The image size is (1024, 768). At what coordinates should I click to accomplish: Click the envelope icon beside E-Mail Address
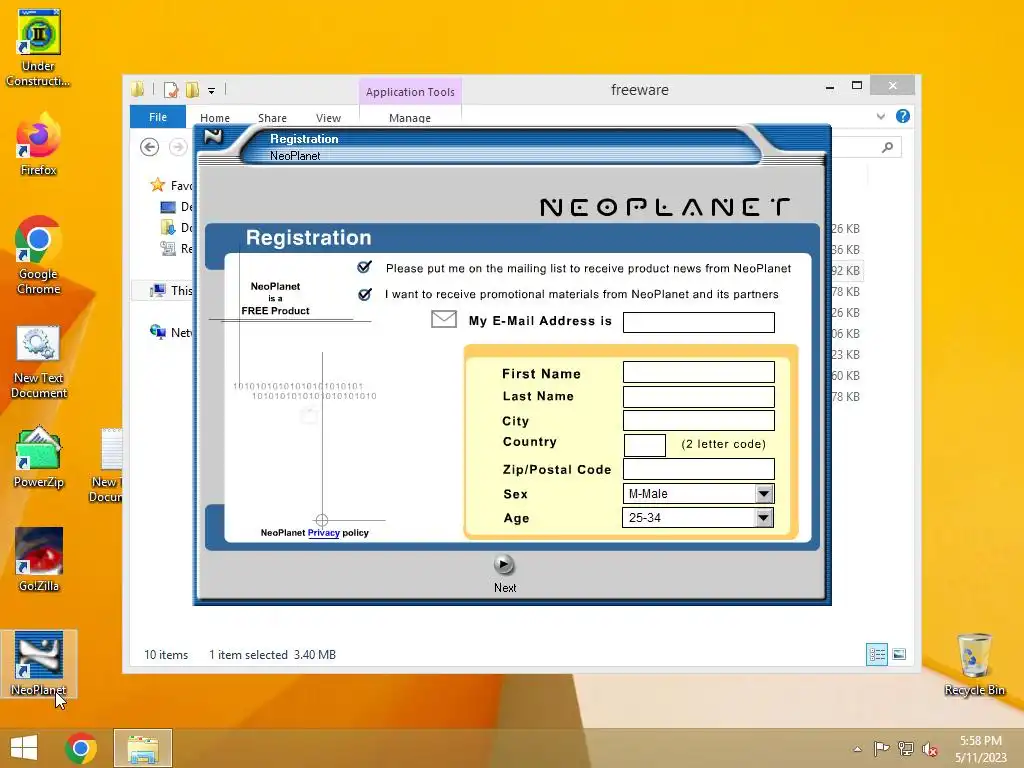tap(444, 319)
